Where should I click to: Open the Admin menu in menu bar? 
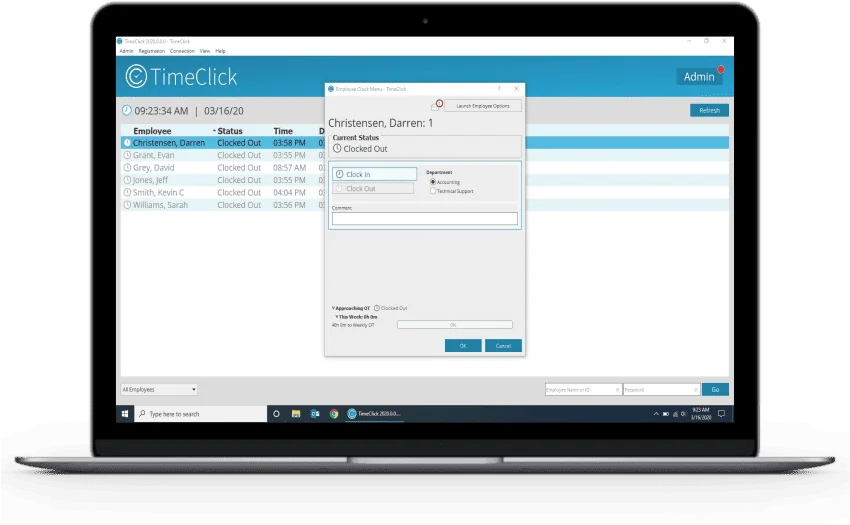coord(126,51)
